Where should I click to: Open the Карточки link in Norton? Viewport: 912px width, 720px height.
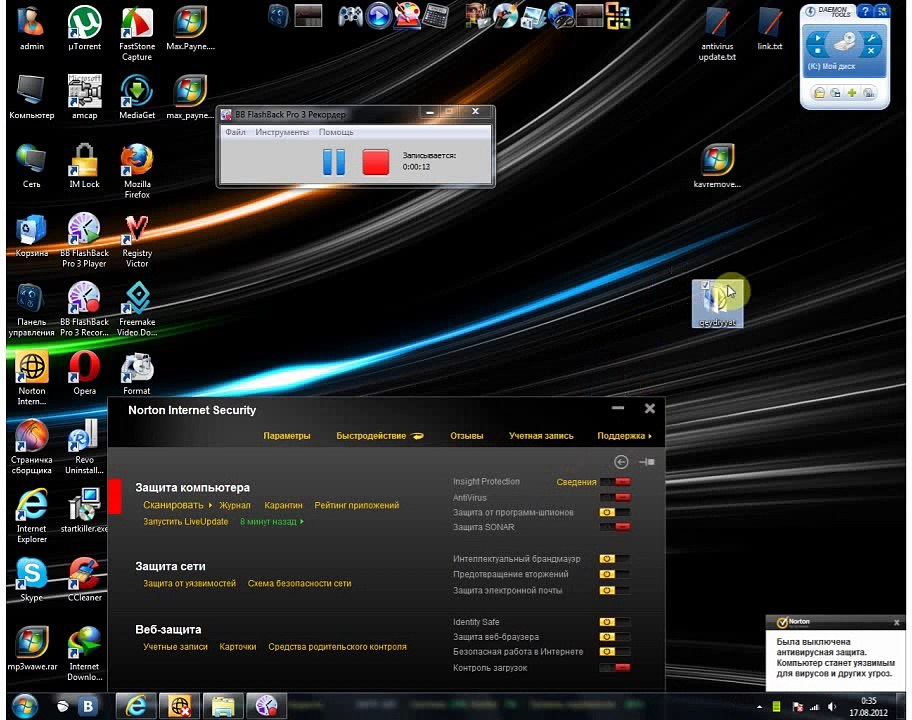[238, 647]
